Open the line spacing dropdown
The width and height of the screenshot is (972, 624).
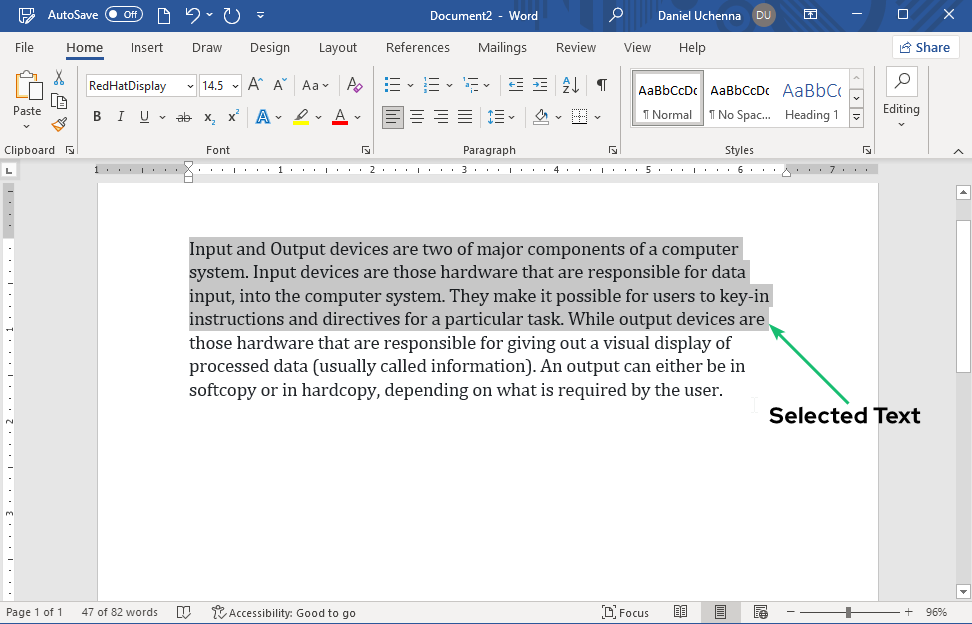point(510,116)
